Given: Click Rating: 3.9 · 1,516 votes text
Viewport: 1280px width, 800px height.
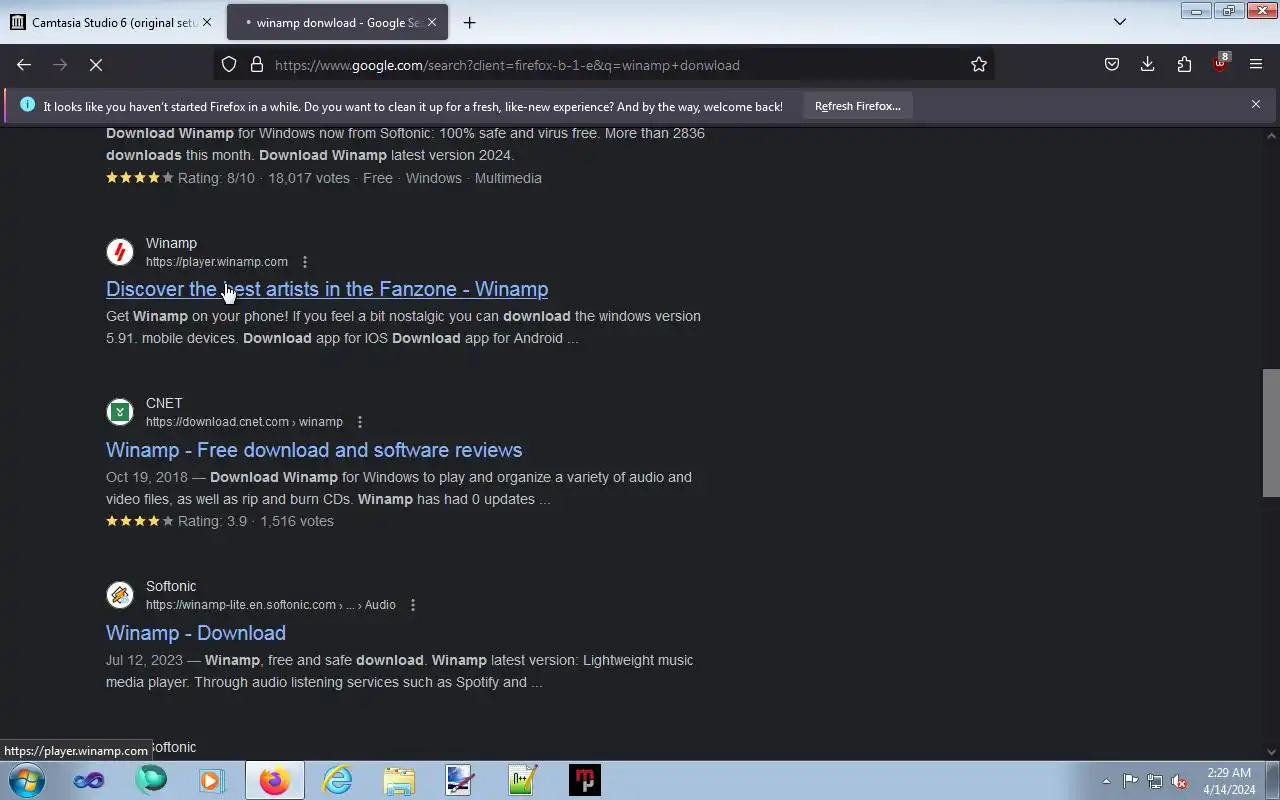Looking at the screenshot, I should (x=256, y=521).
